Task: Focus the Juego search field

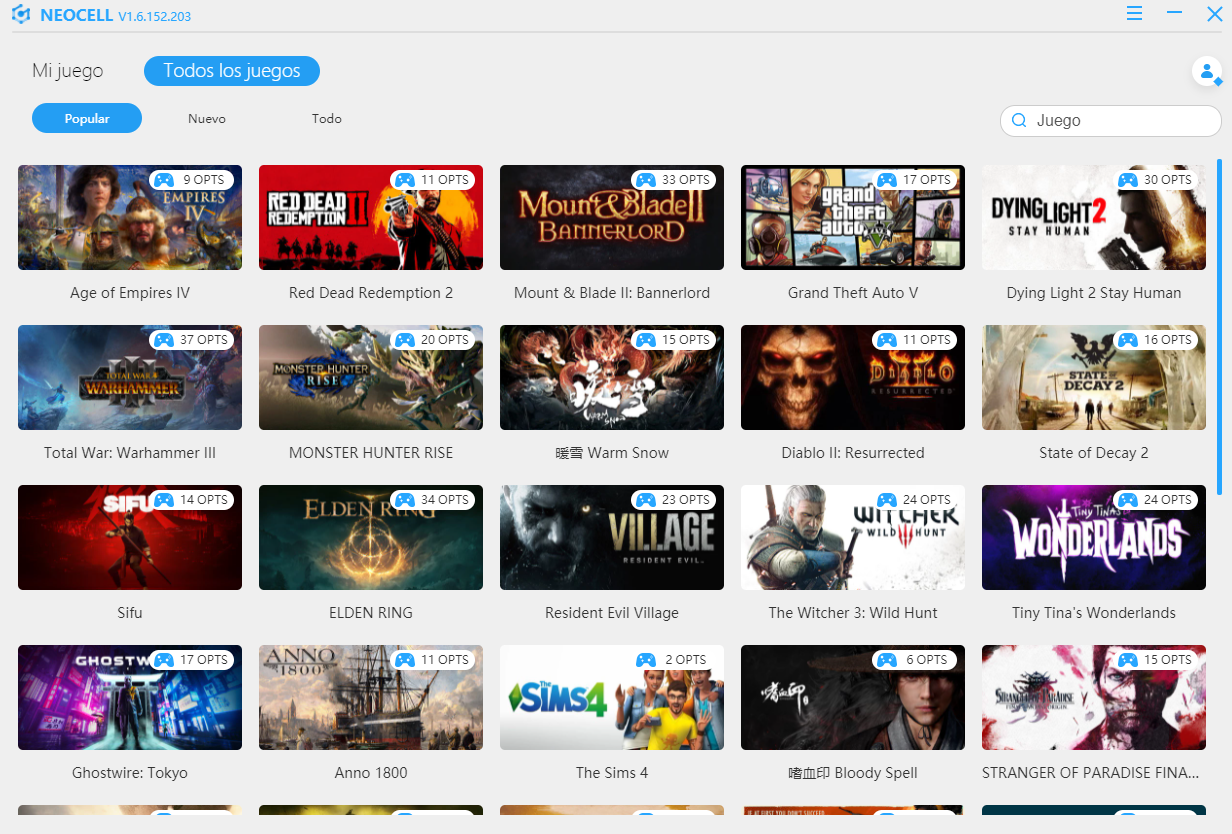Action: [x=1111, y=120]
